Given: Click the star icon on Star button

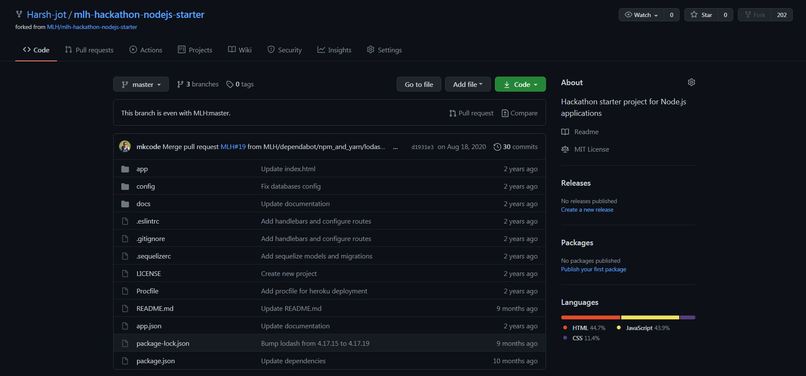Looking at the screenshot, I should (694, 15).
